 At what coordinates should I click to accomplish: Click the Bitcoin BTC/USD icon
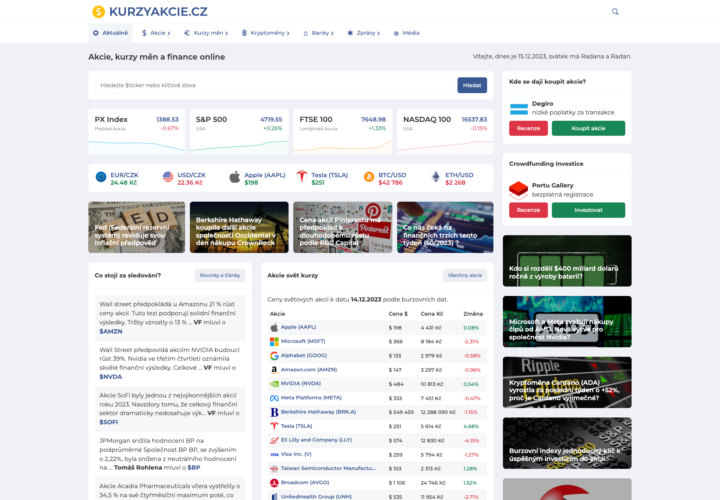click(369, 177)
